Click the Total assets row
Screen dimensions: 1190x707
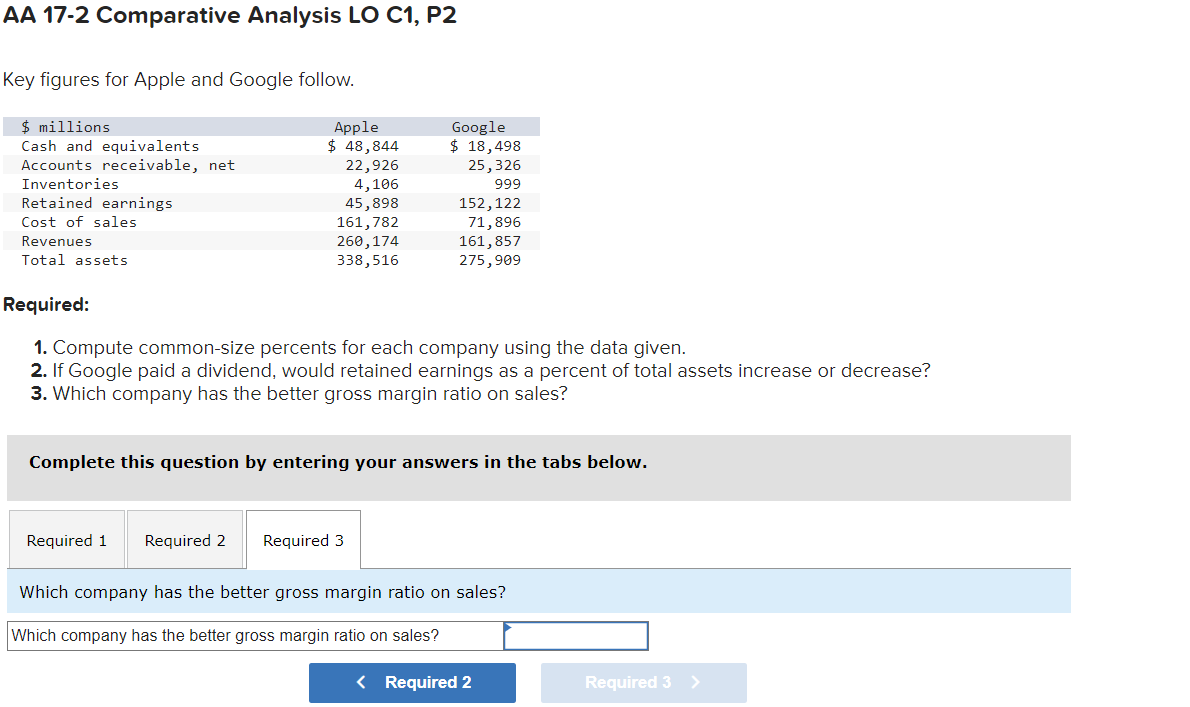(x=73, y=260)
